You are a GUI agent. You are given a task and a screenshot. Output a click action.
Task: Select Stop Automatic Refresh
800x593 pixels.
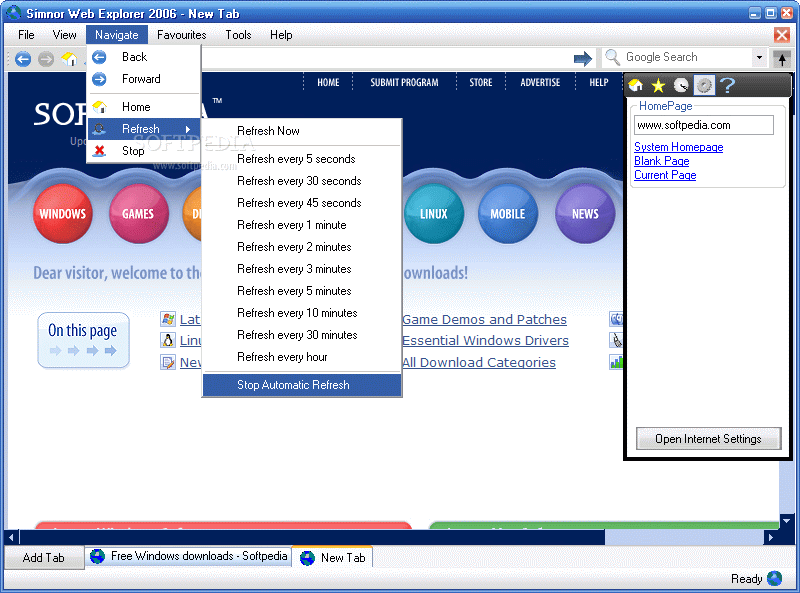[x=302, y=385]
